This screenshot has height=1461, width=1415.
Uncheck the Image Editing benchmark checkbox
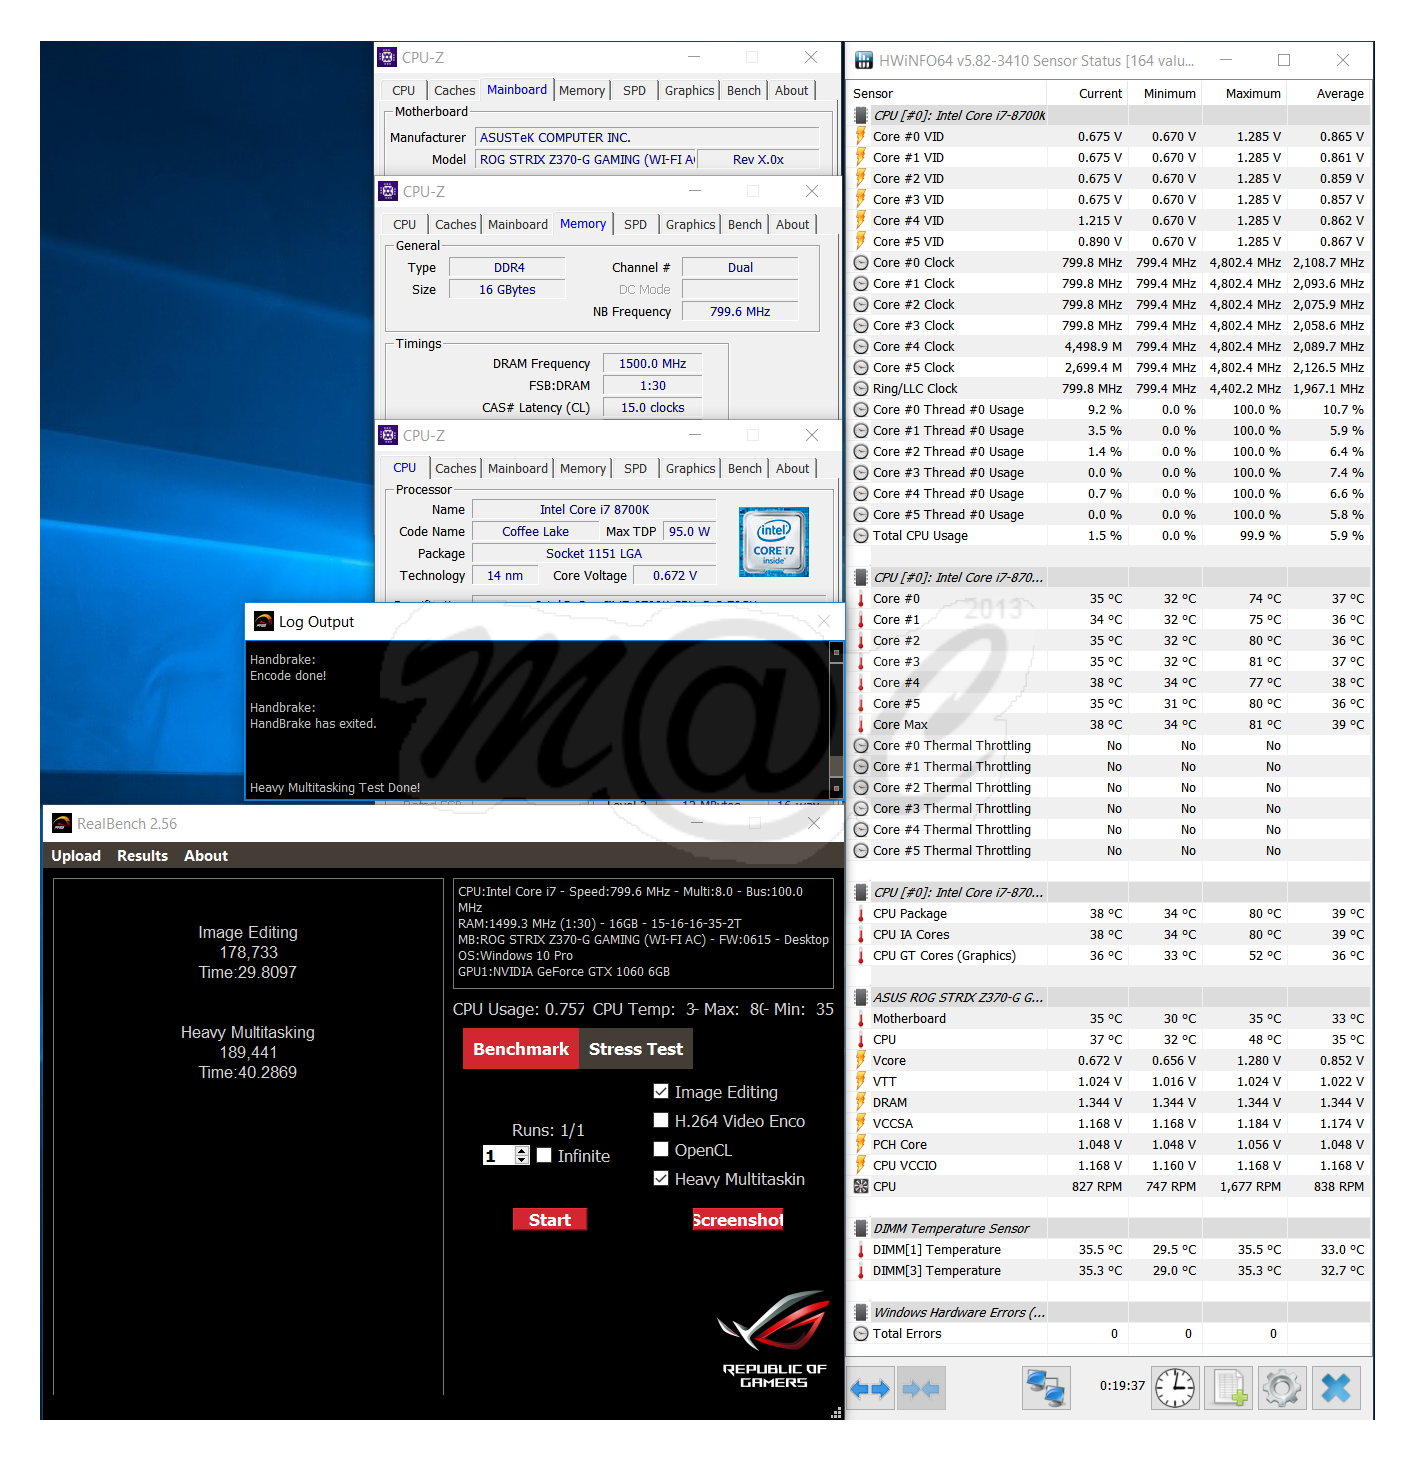coord(661,1091)
